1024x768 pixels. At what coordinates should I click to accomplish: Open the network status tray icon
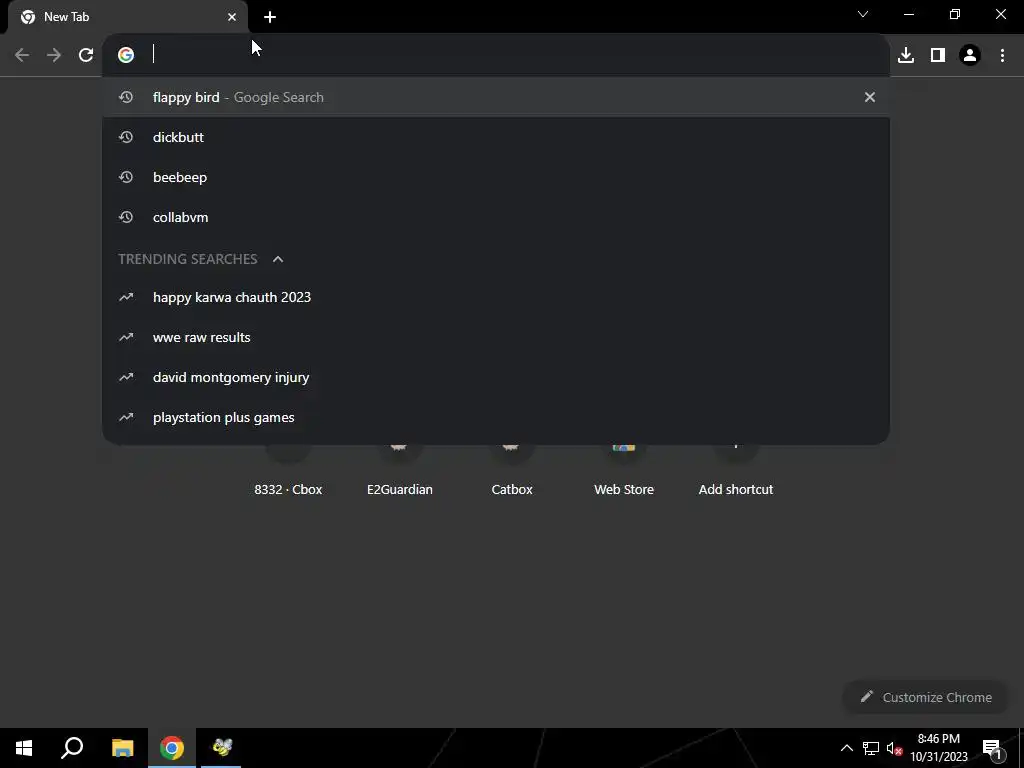tap(871, 748)
